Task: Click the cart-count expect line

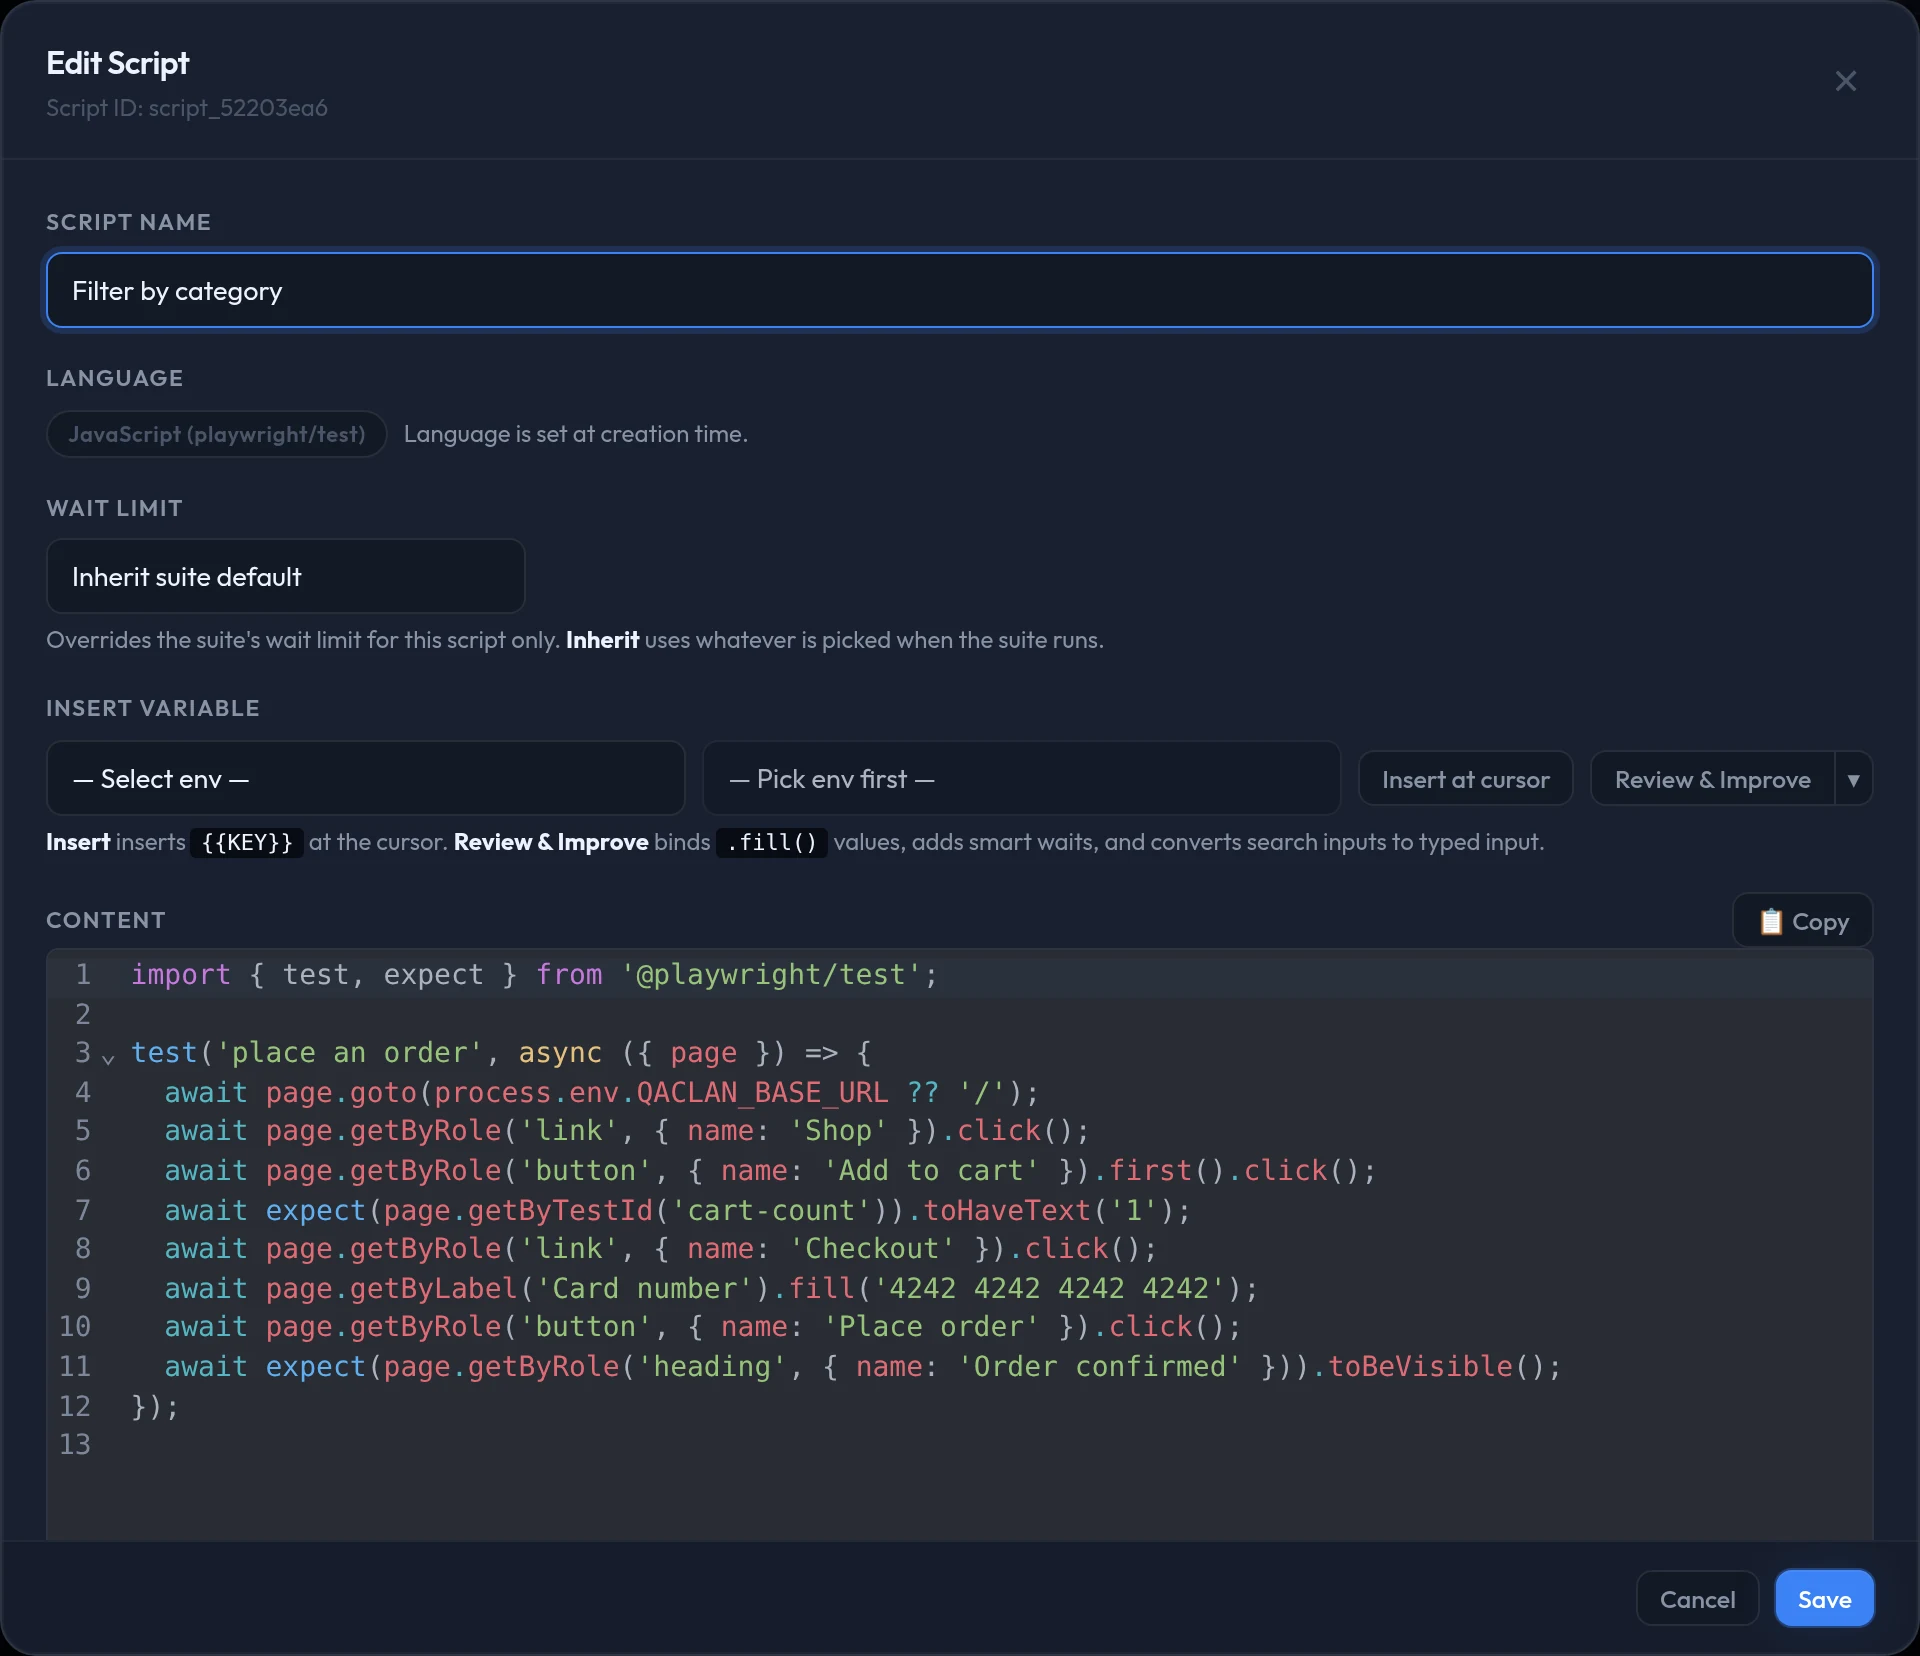Action: pos(677,1210)
